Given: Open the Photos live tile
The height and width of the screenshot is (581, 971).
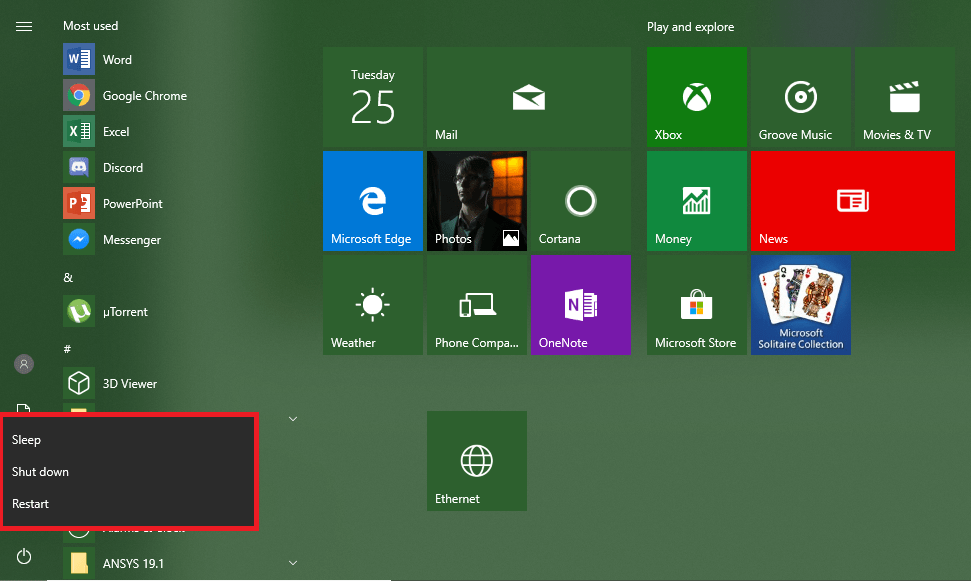Looking at the screenshot, I should [477, 201].
